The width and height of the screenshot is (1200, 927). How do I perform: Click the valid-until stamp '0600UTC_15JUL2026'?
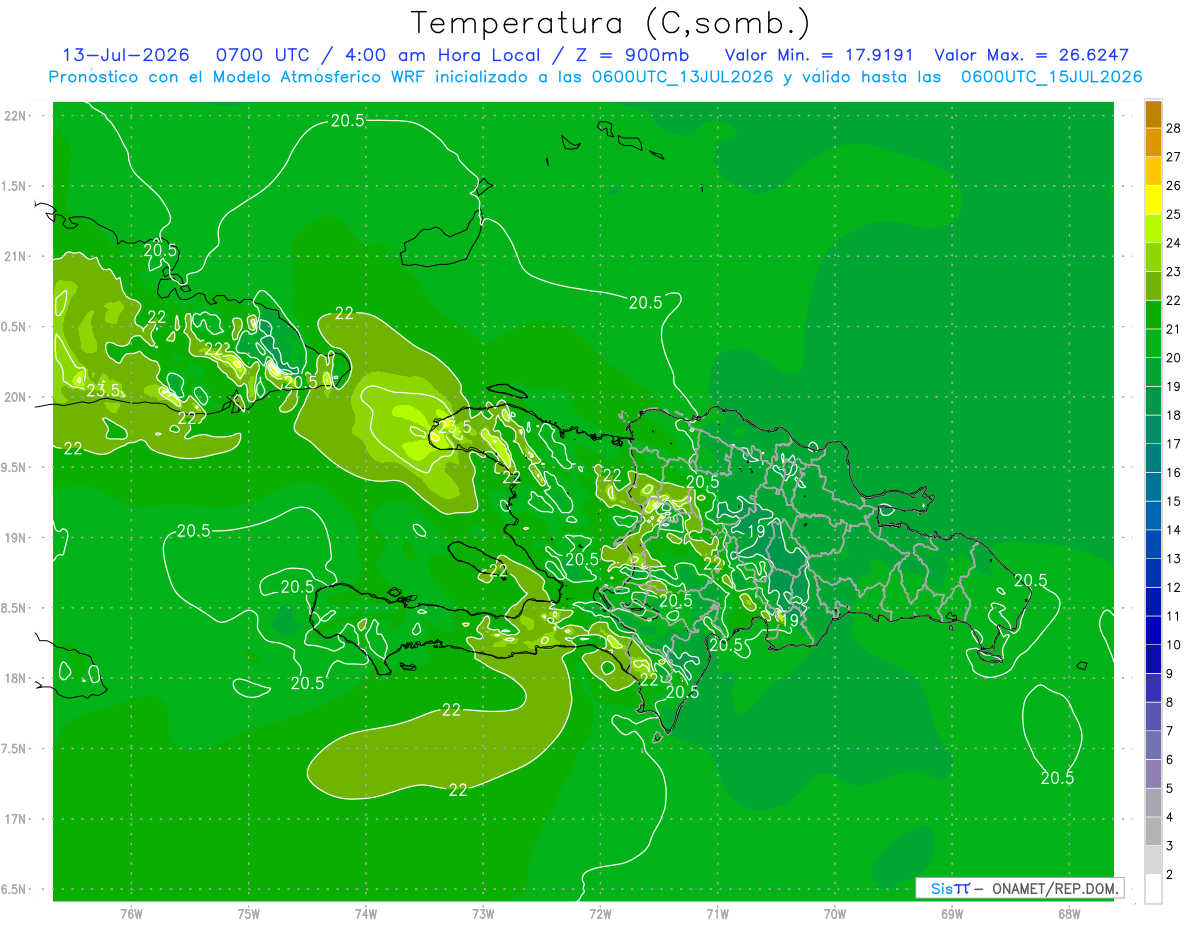pos(1051,77)
